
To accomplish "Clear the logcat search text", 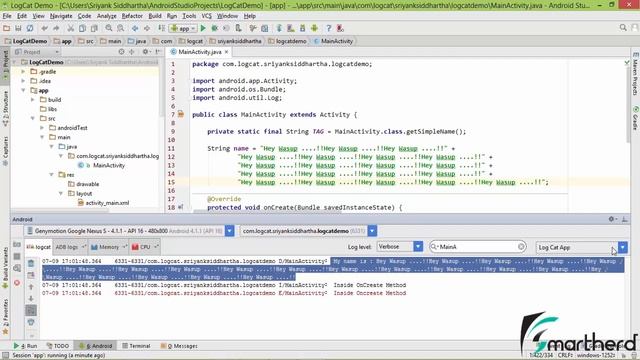I will tap(521, 247).
